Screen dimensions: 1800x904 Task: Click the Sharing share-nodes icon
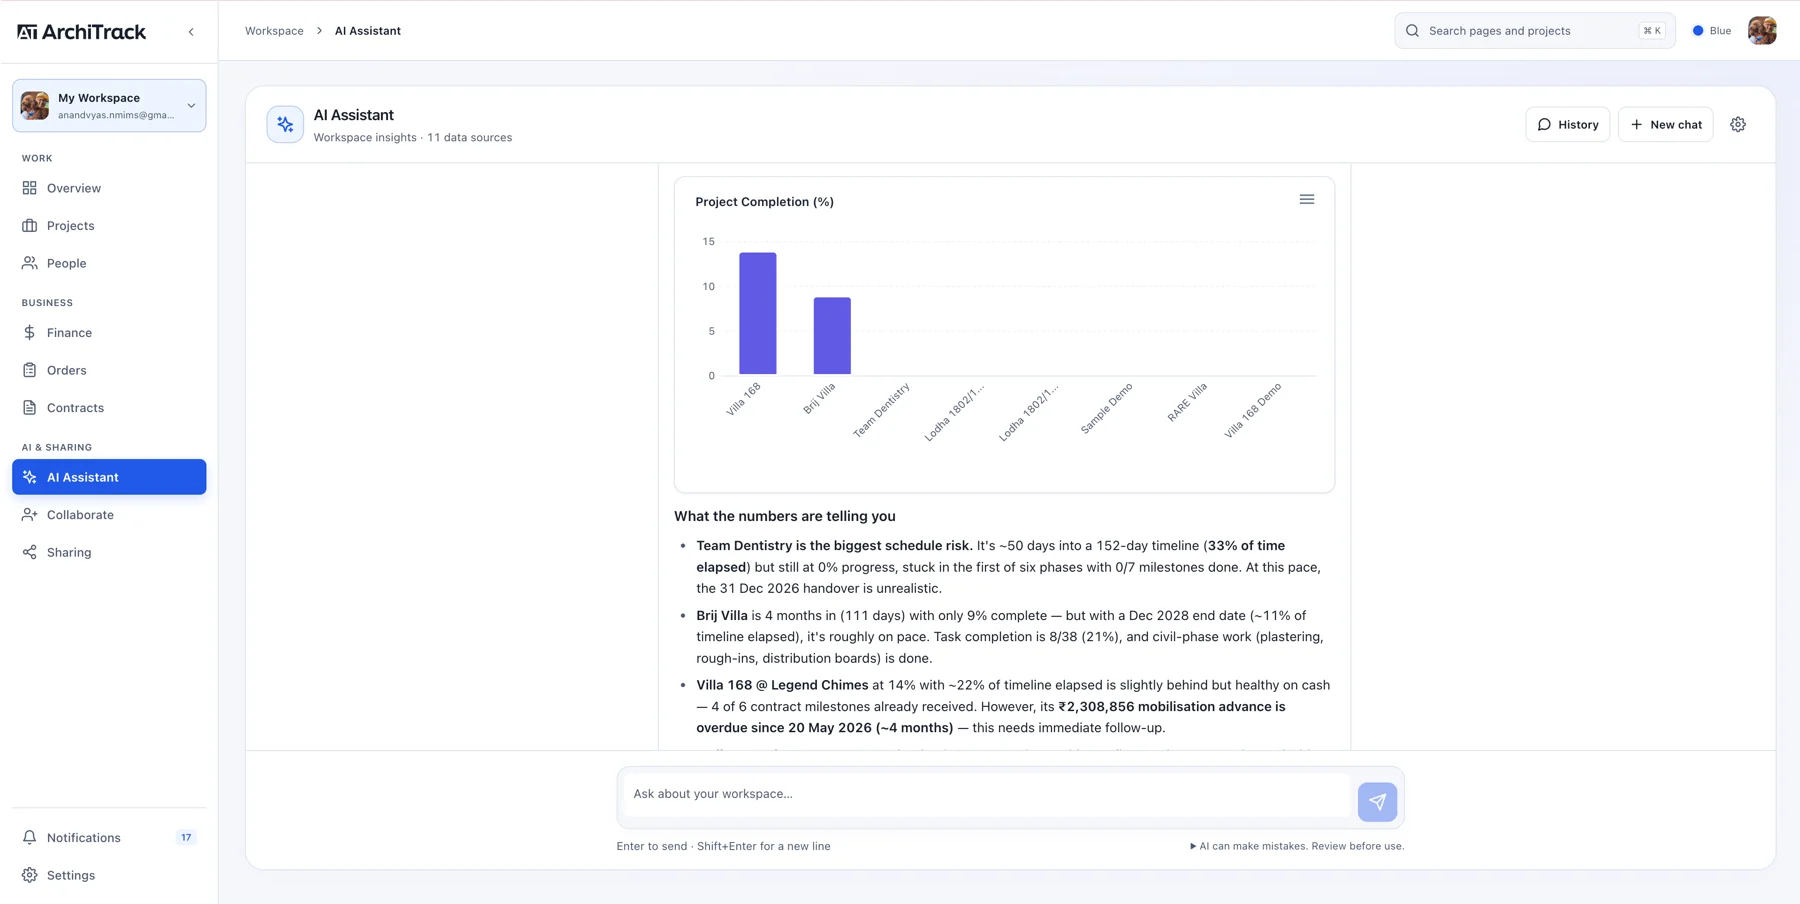[x=30, y=552]
